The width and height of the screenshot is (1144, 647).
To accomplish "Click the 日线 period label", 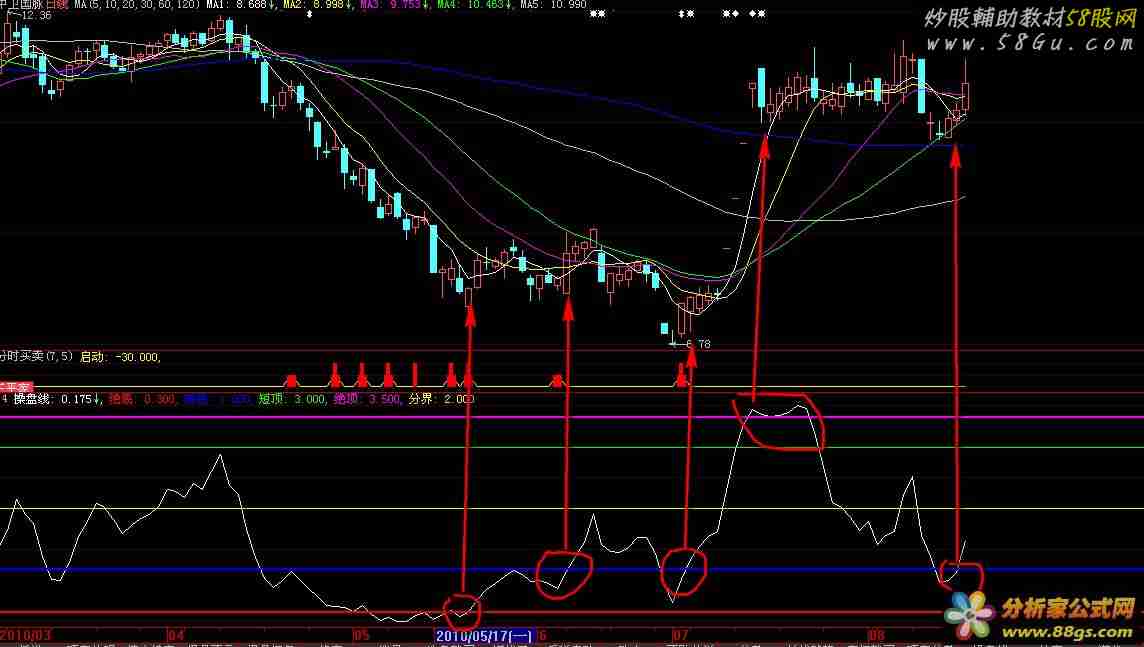I will pos(57,5).
